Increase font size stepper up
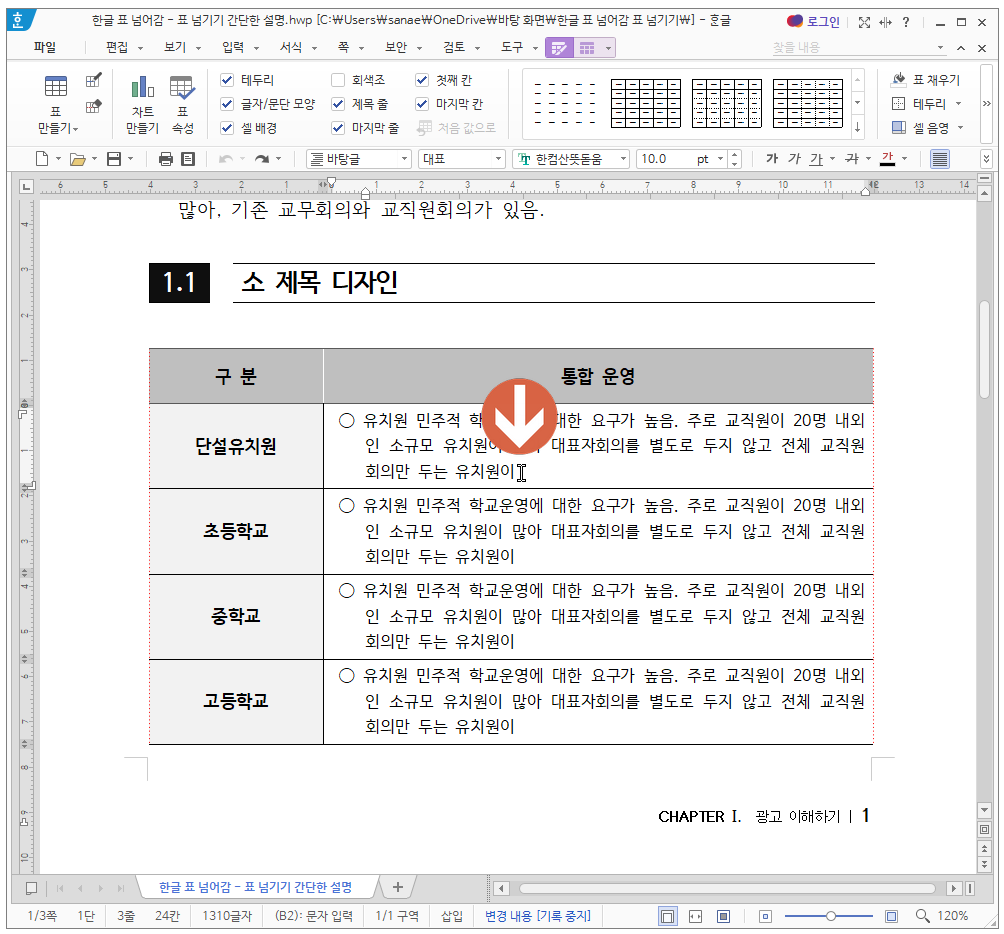 click(735, 154)
